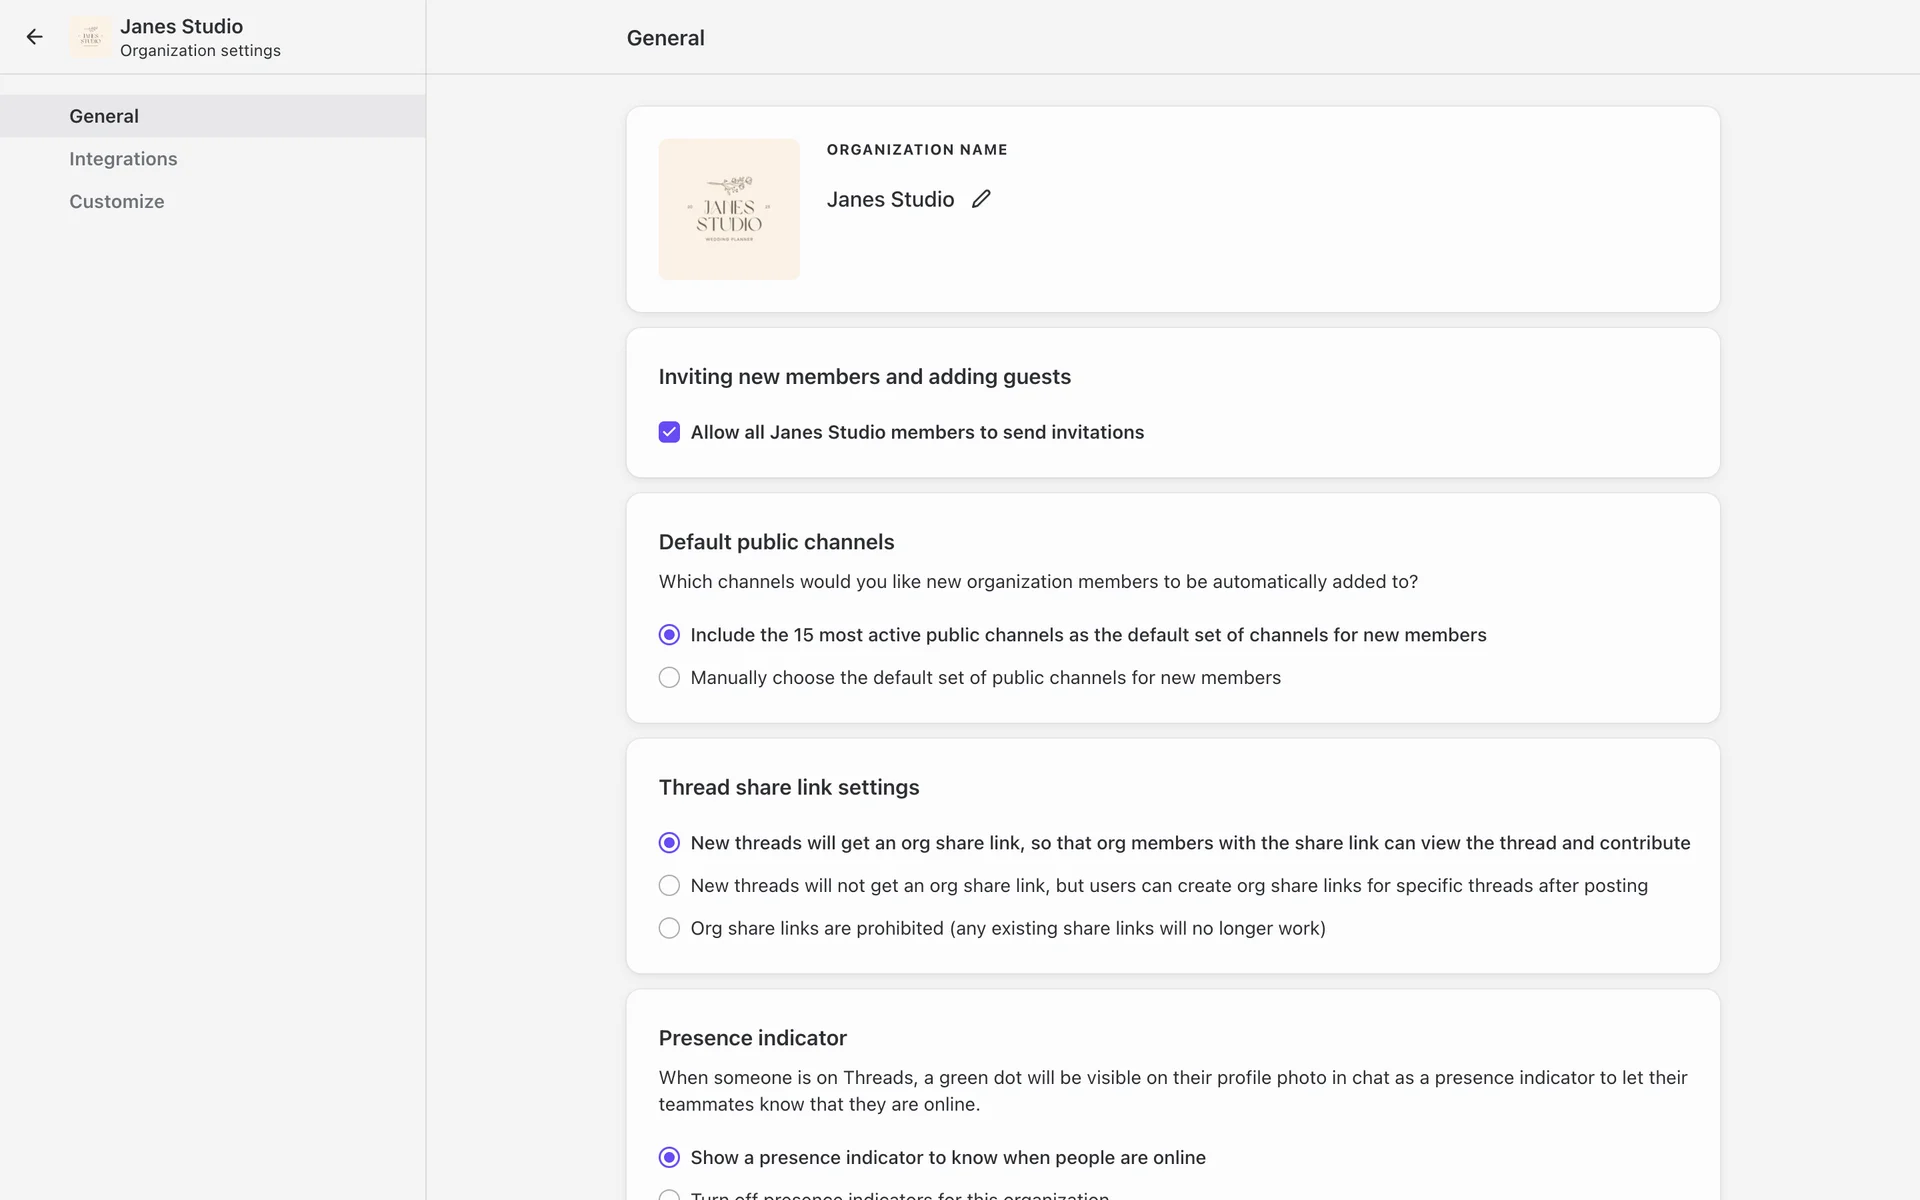Screen dimensions: 1920x1200
Task: Open the Customize settings tab
Action: 117,201
